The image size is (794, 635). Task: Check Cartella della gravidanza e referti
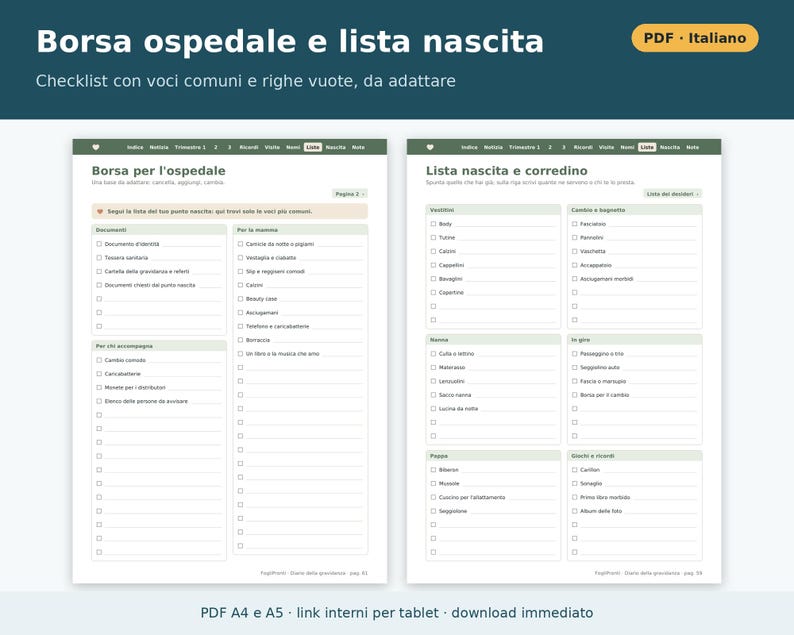point(99,271)
